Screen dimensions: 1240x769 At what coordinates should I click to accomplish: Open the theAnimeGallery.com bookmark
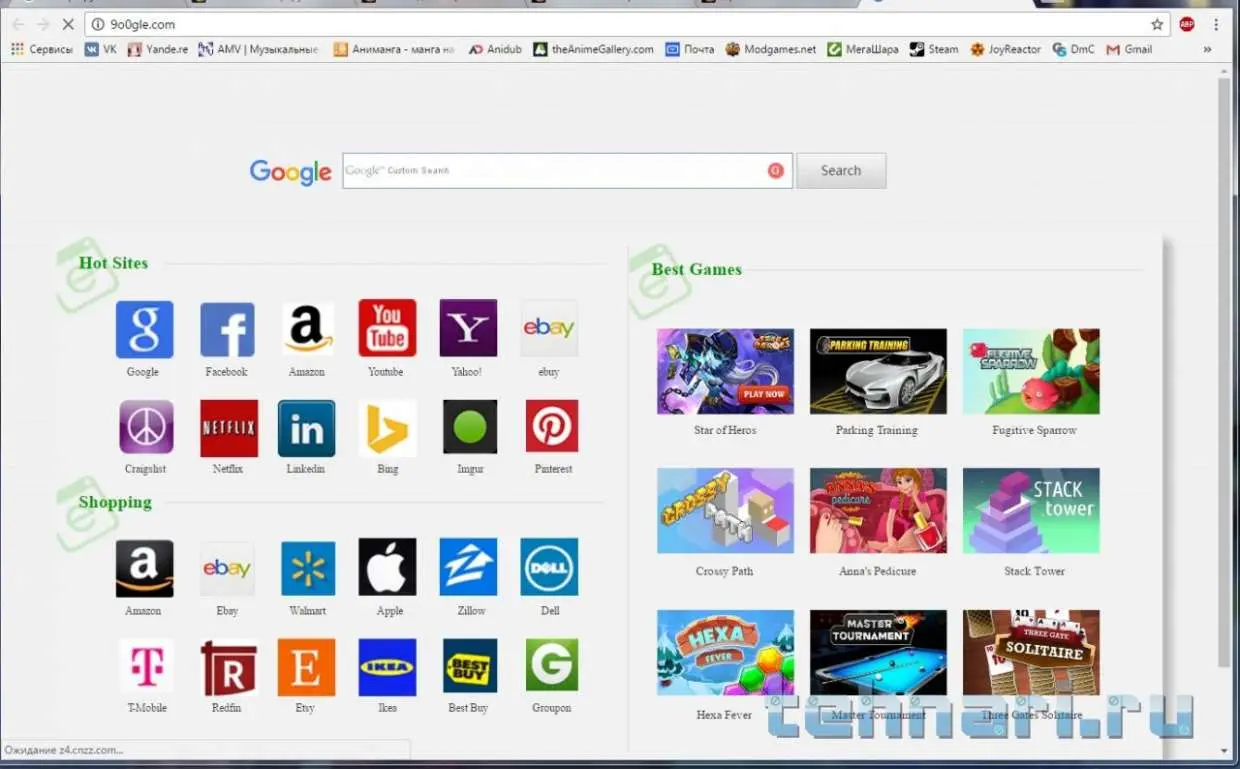click(x=593, y=49)
